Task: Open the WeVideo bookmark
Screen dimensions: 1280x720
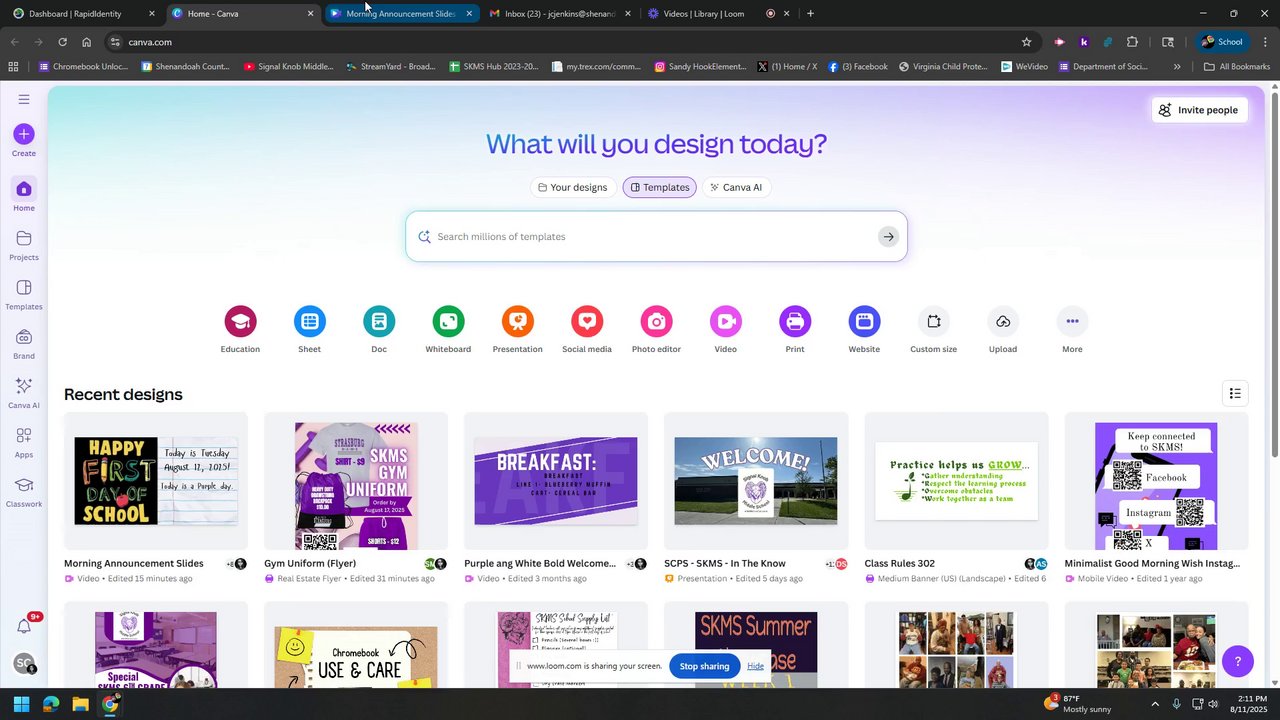Action: coord(1024,67)
